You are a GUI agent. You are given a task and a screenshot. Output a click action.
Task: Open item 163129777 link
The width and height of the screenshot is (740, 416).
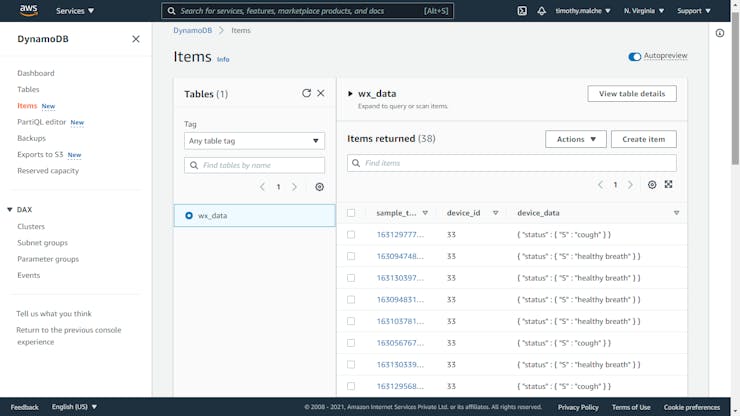point(400,235)
